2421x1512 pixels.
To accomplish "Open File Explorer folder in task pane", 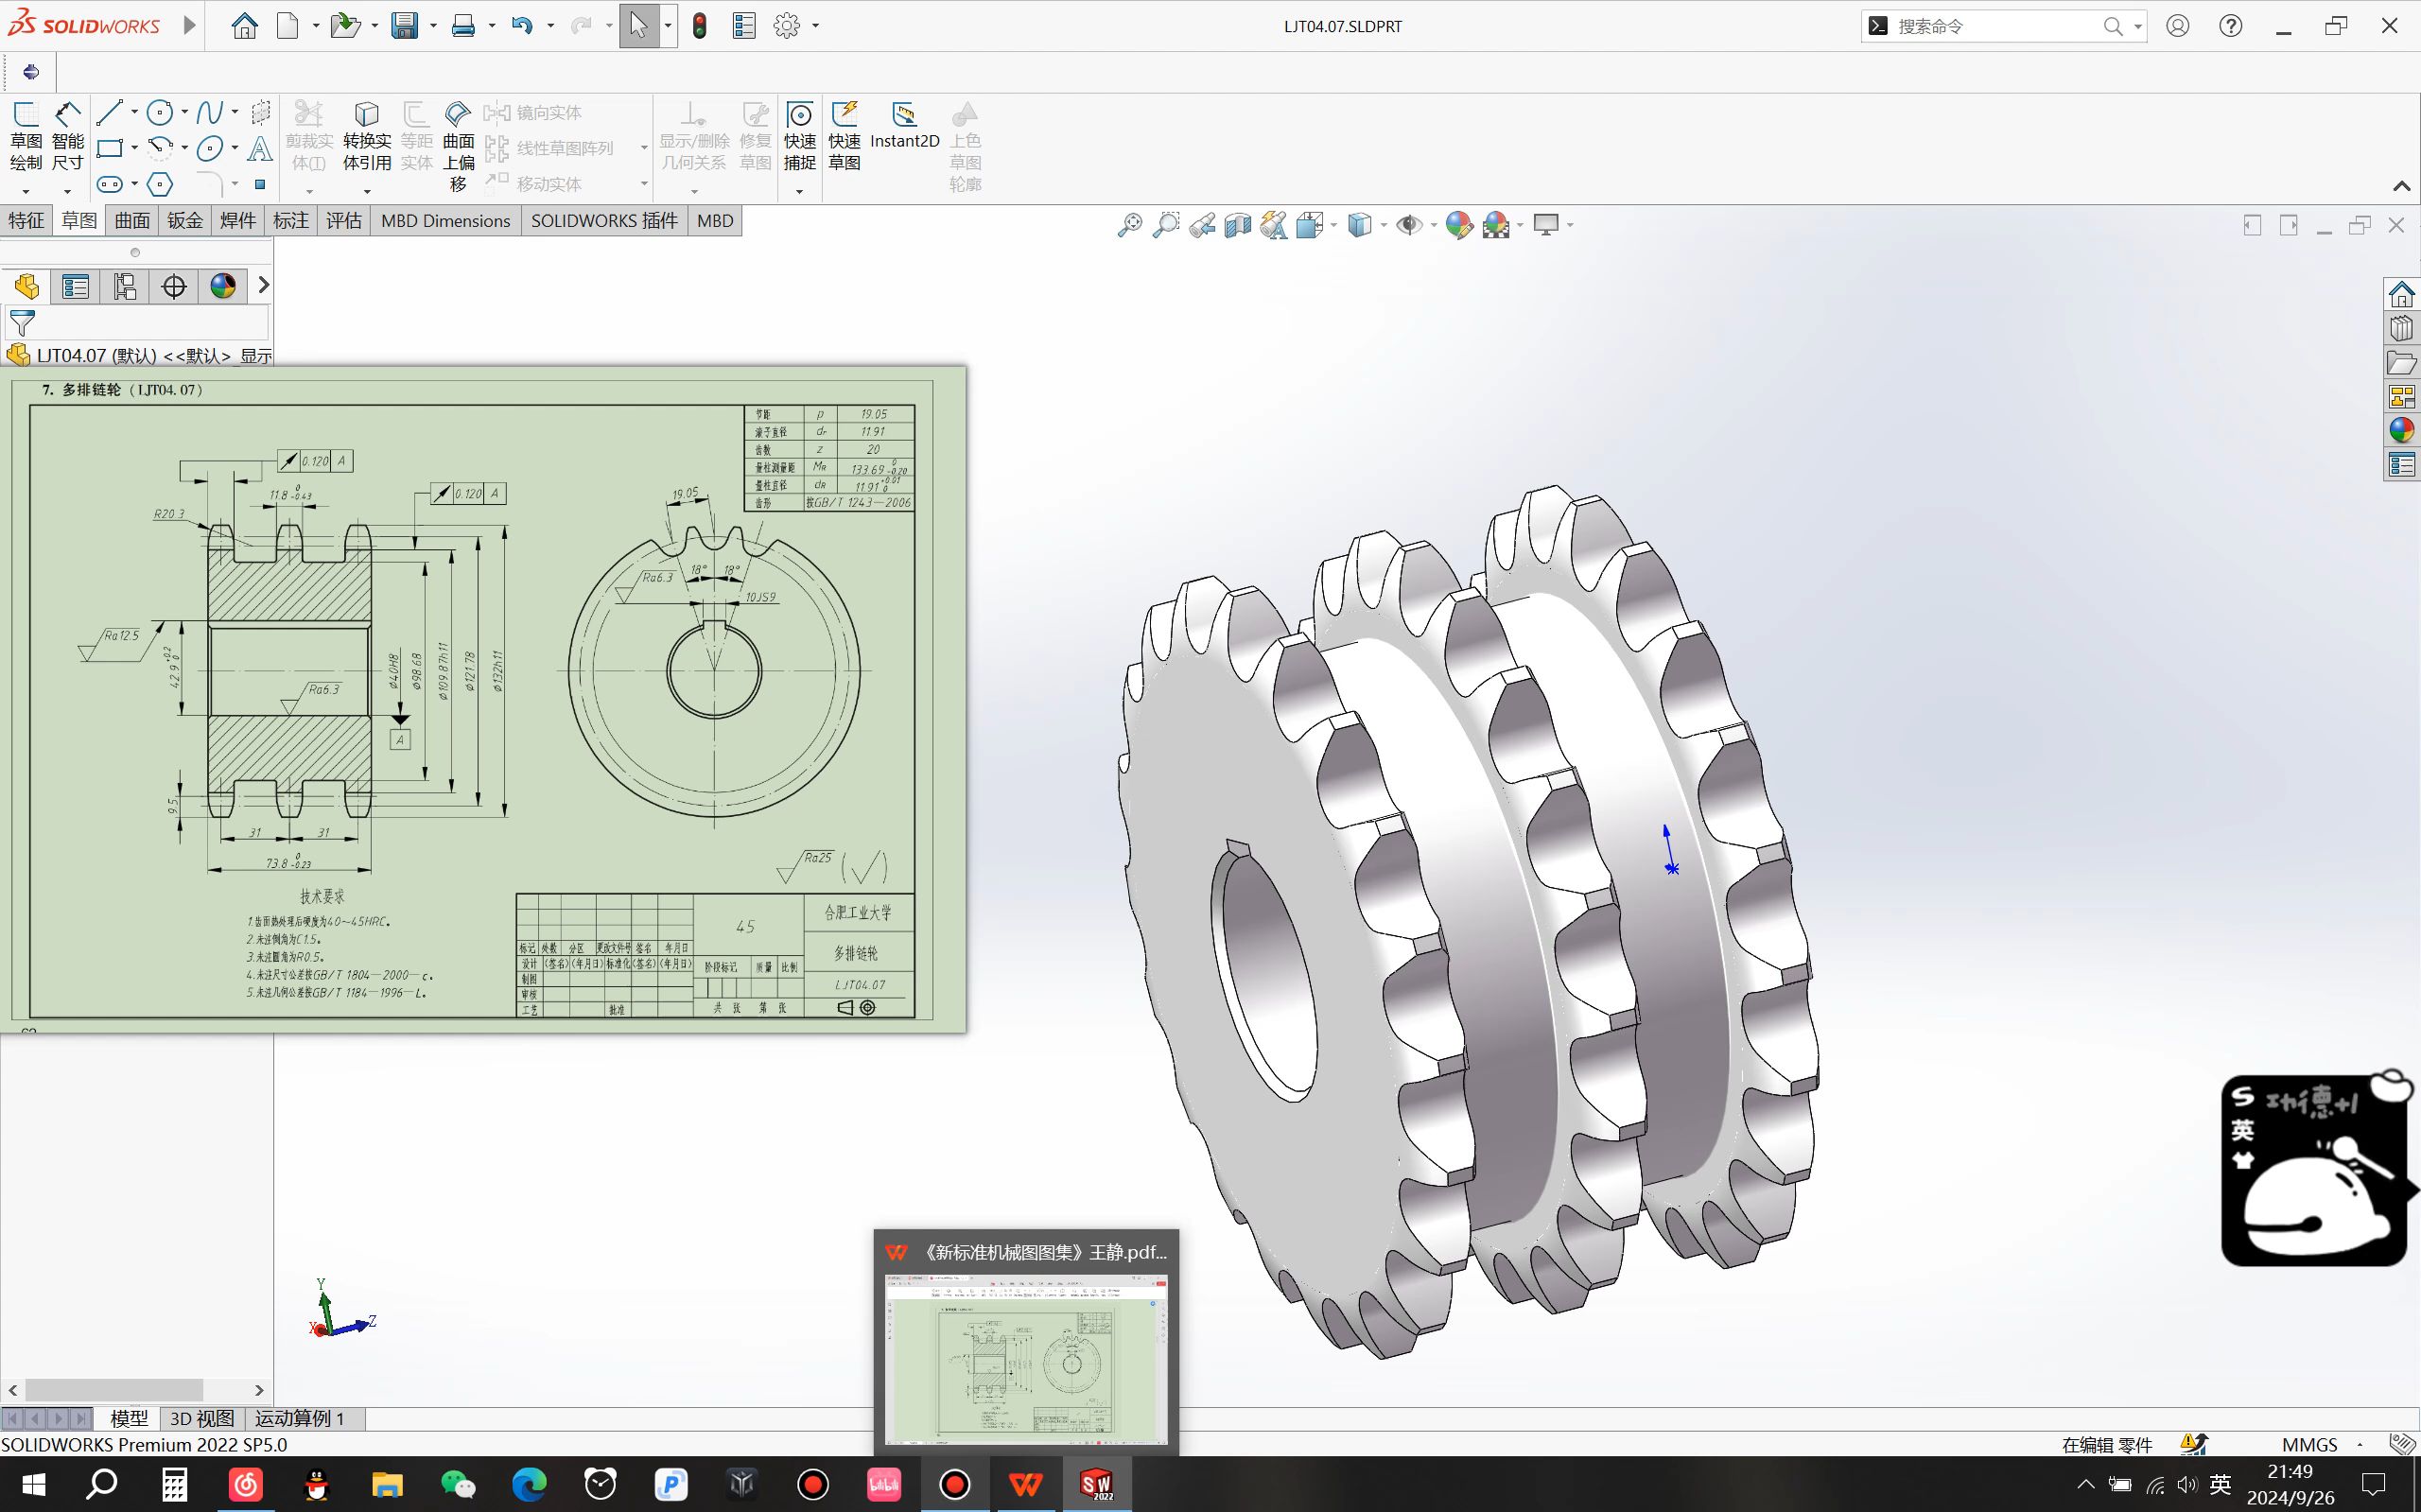I will pos(2402,362).
